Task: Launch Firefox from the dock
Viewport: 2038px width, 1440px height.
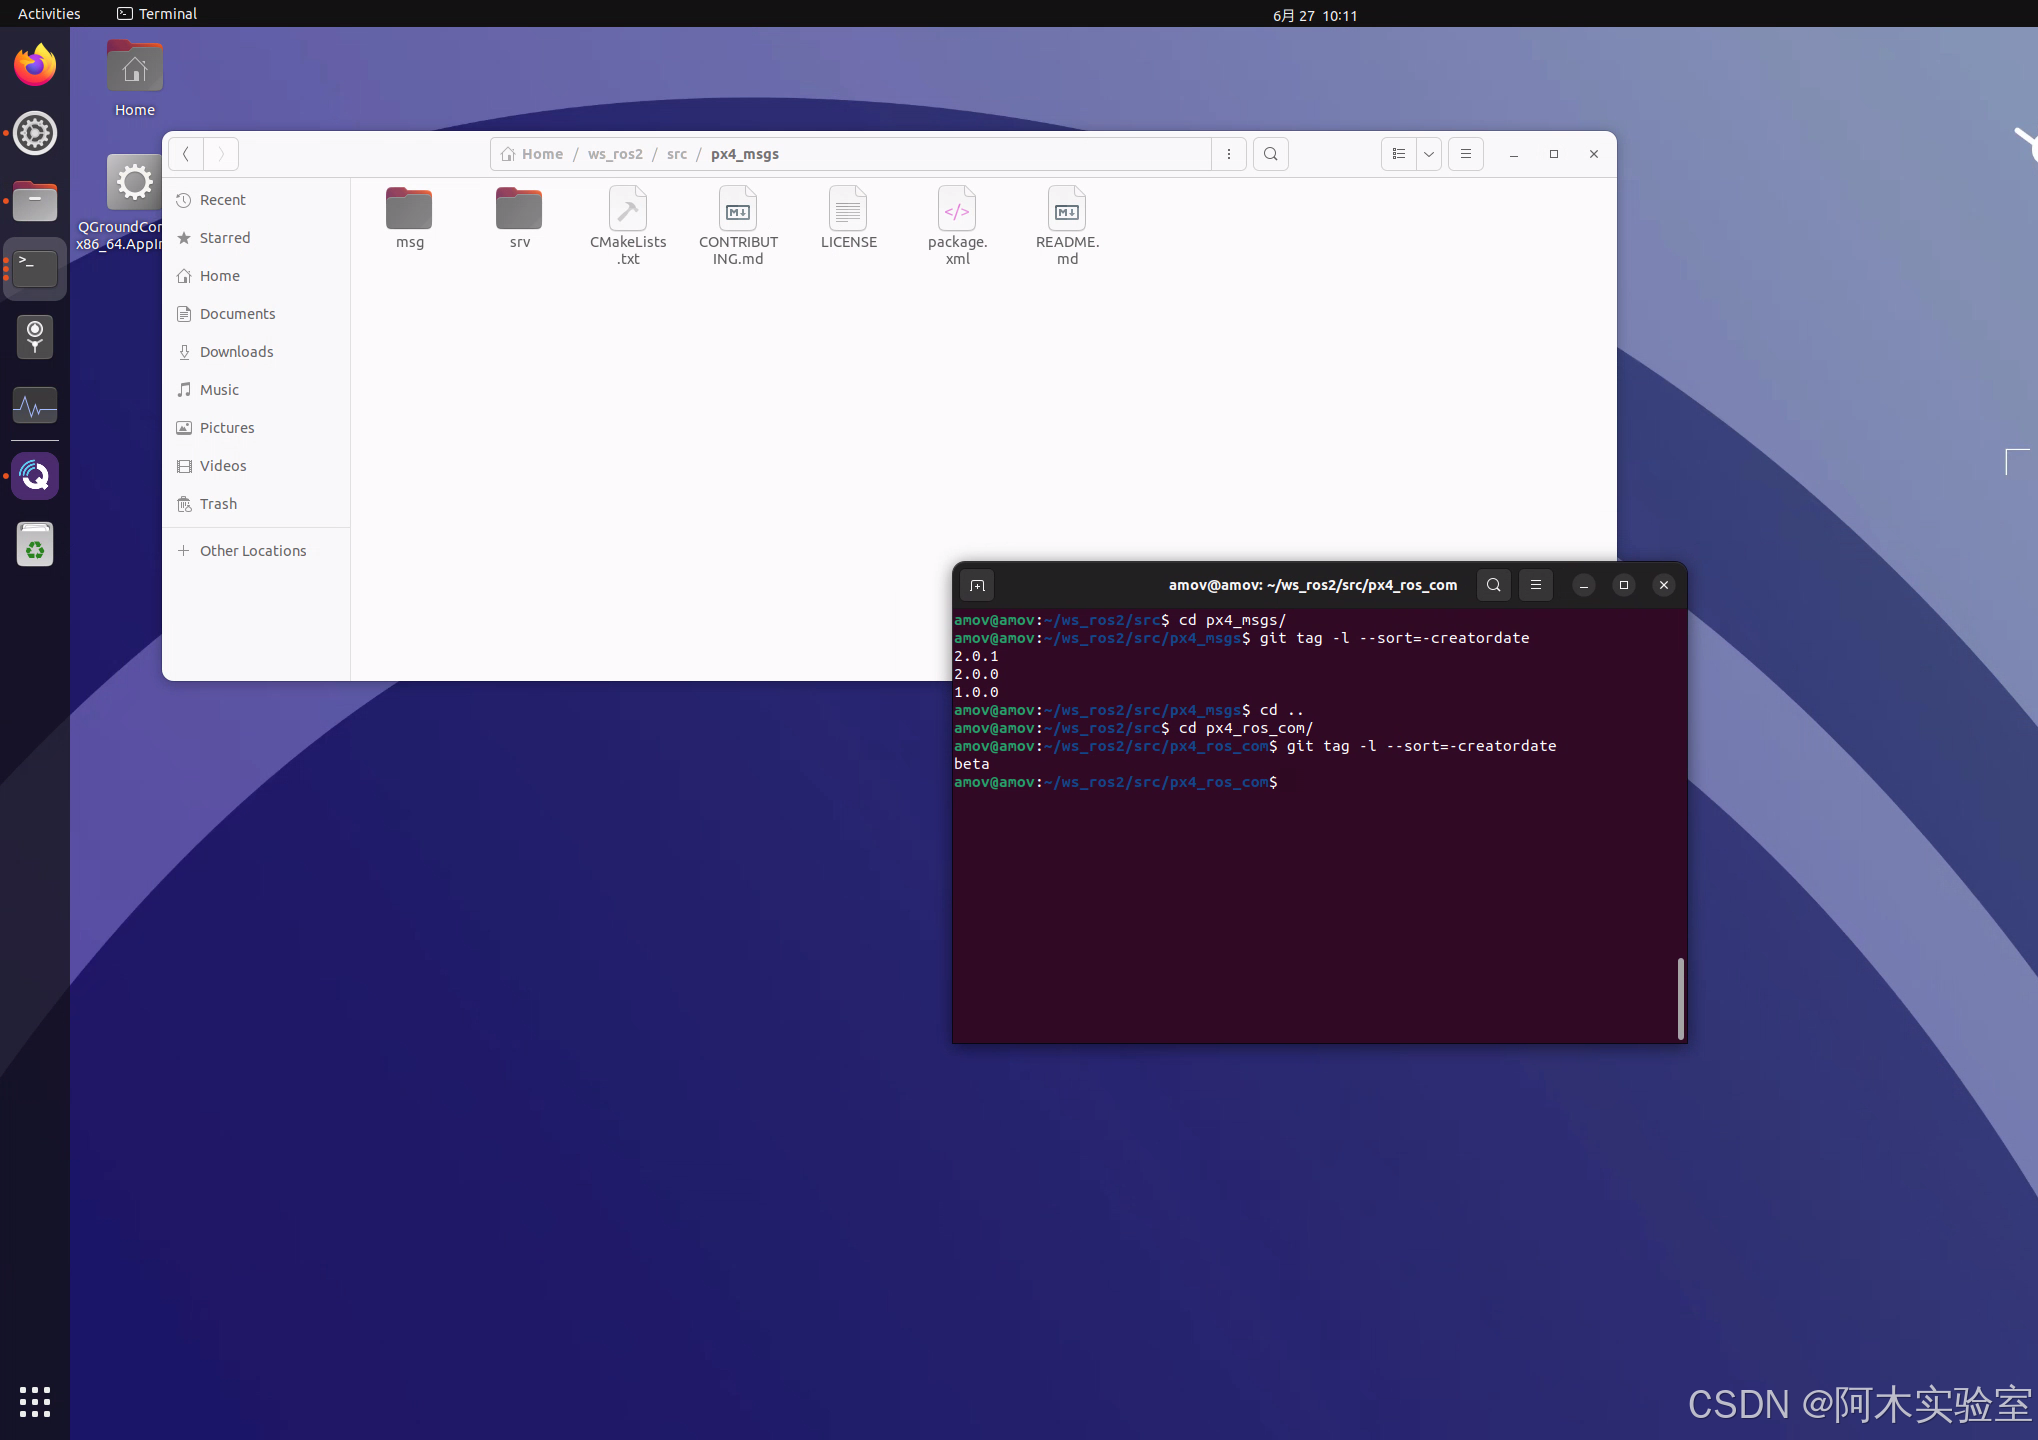Action: (35, 66)
